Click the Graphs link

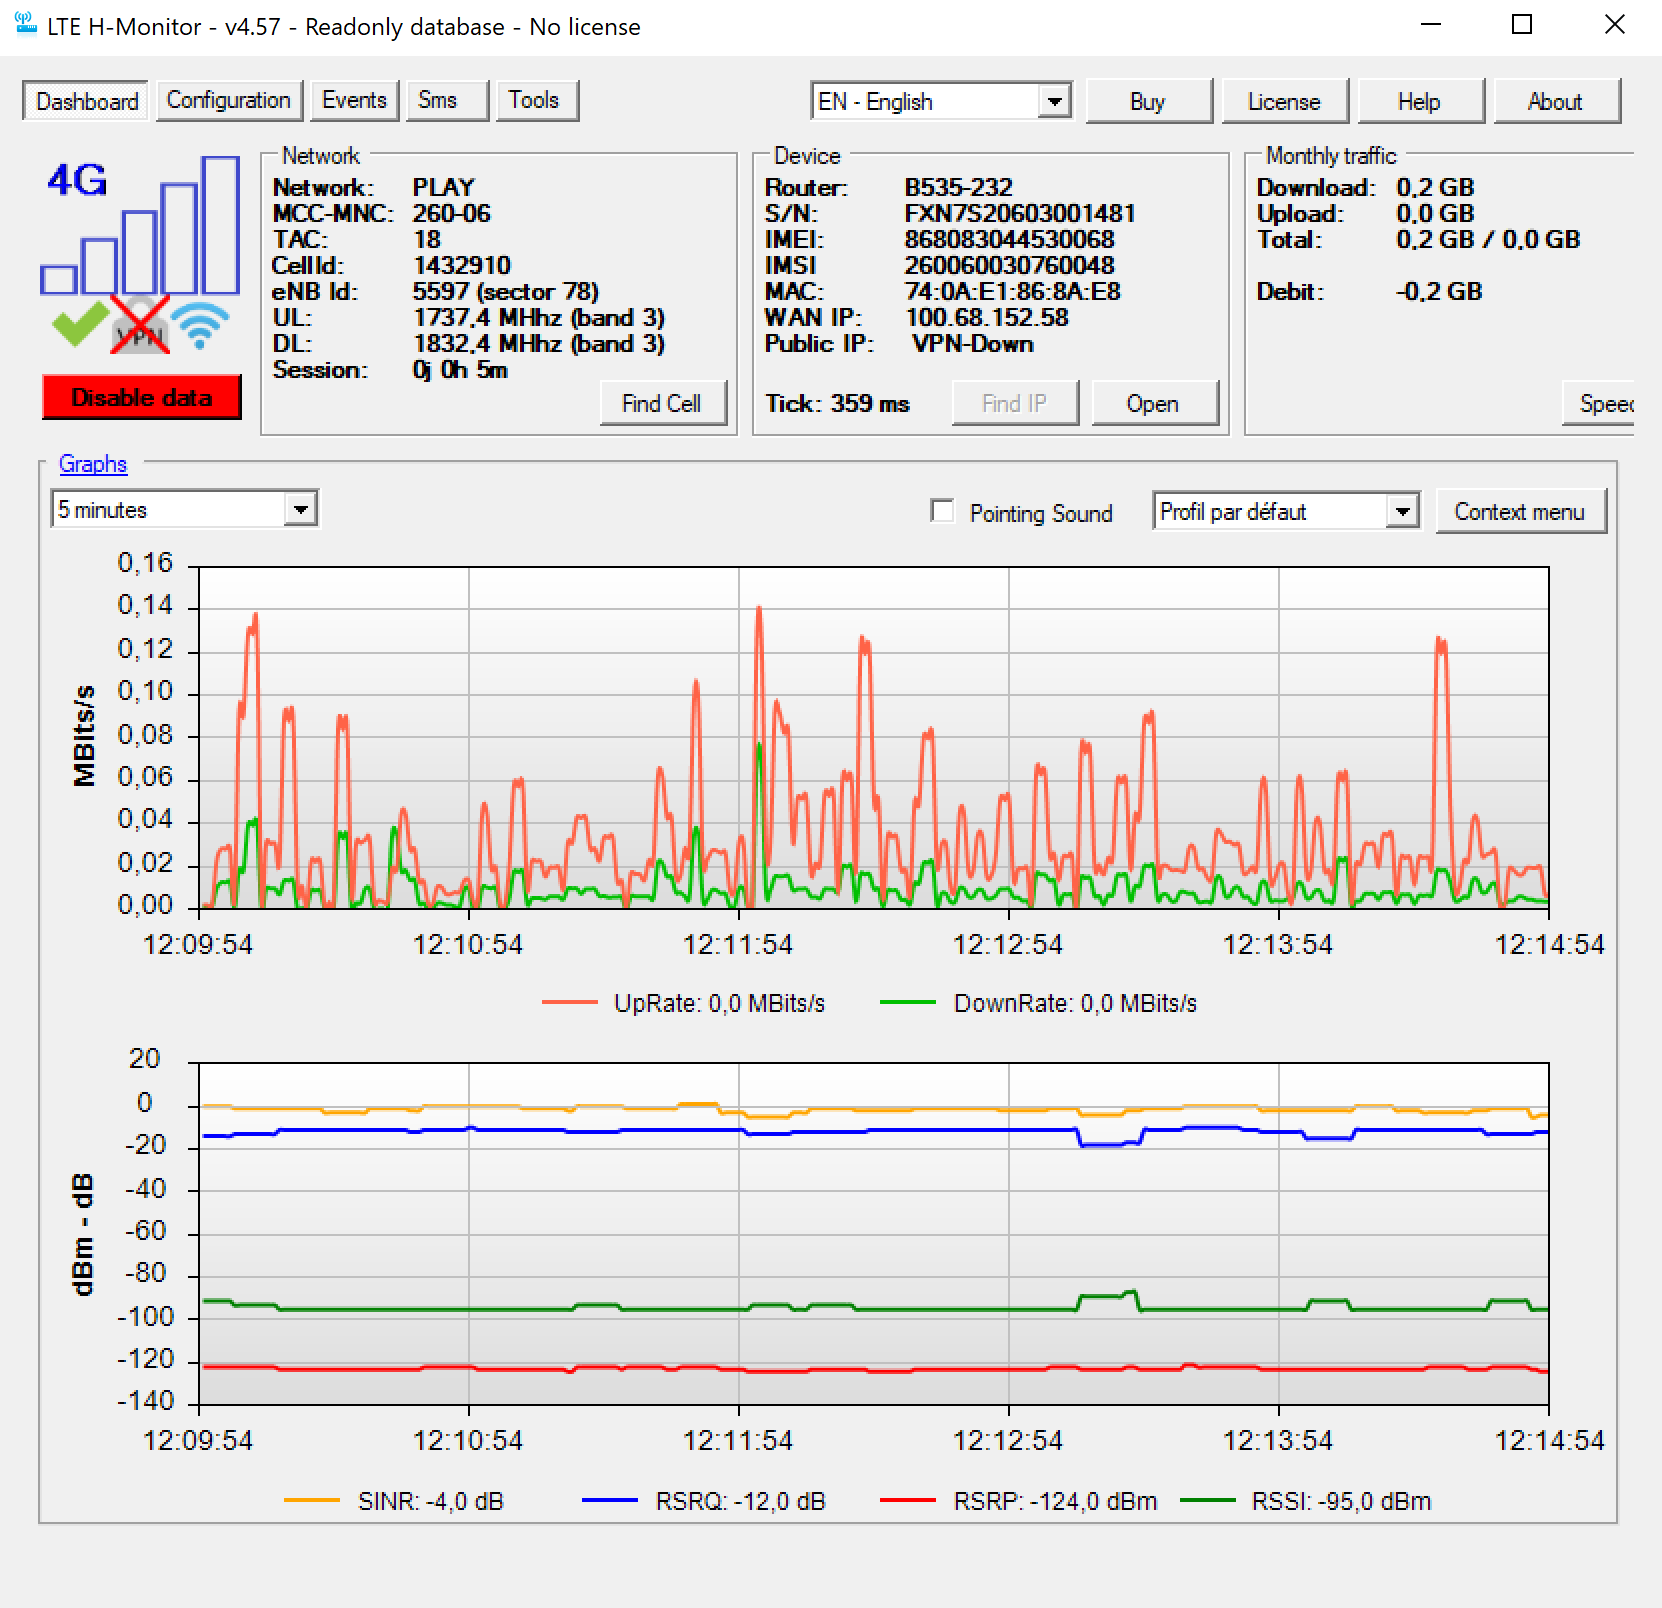pyautogui.click(x=93, y=463)
